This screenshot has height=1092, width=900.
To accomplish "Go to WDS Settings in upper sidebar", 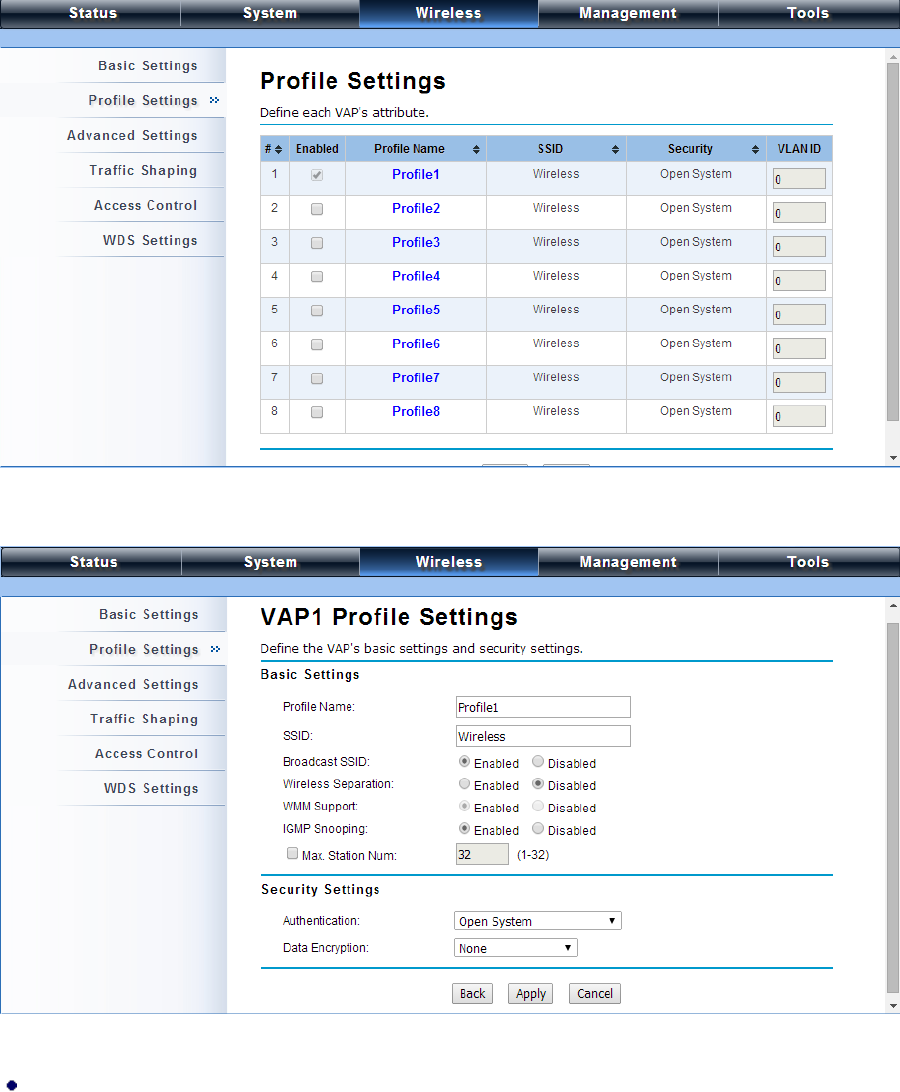I will (x=150, y=240).
